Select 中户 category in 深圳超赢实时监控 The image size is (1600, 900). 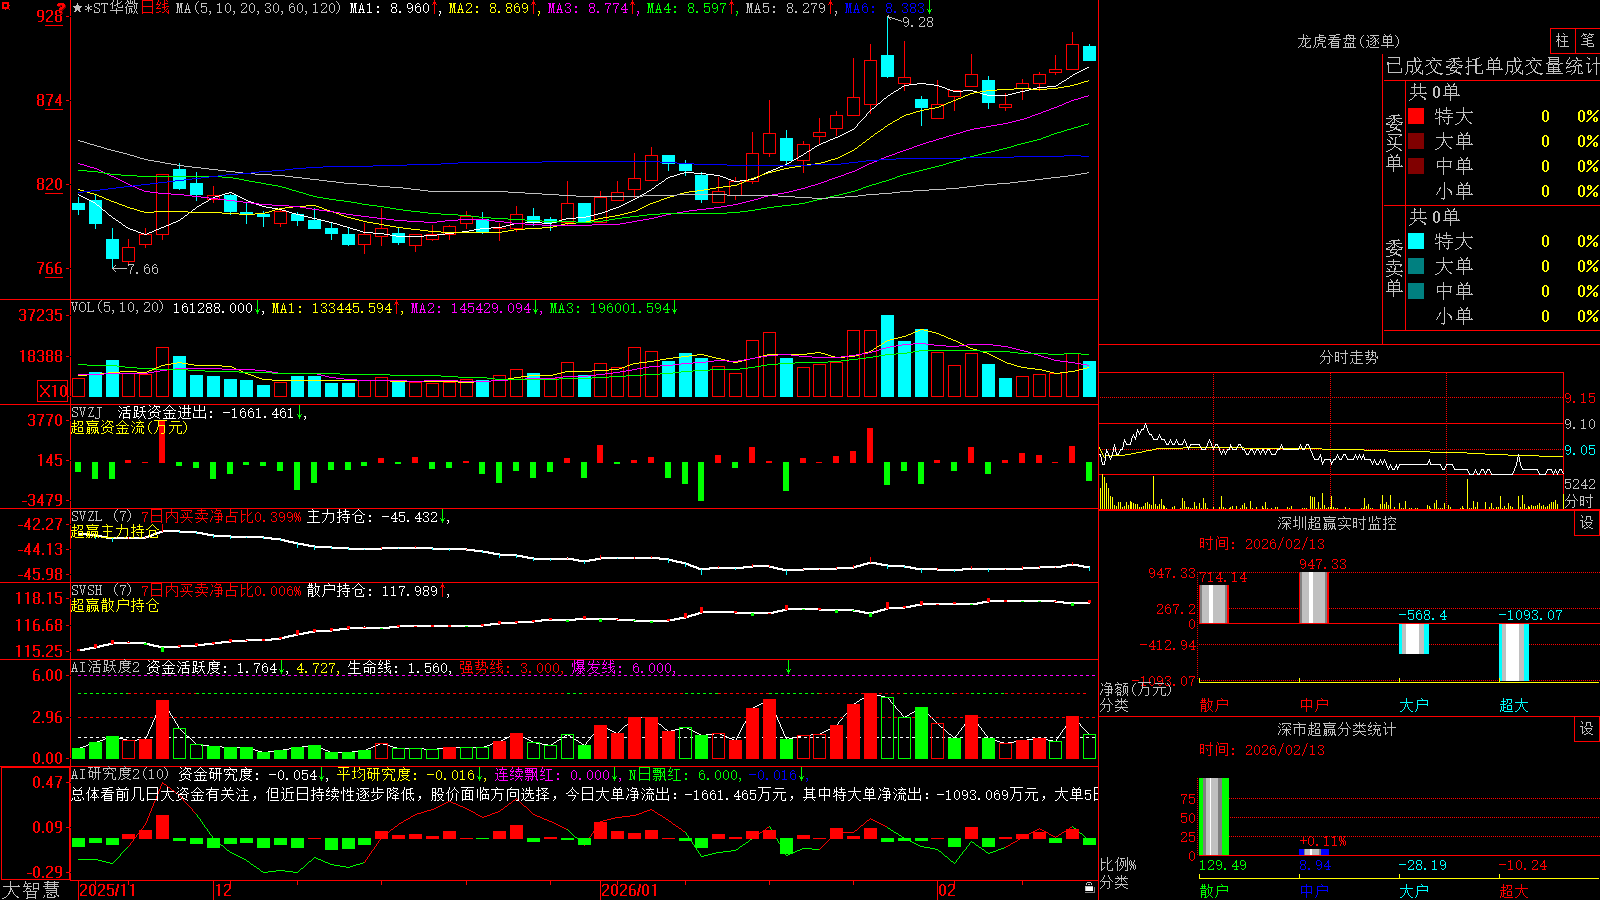(x=1314, y=705)
